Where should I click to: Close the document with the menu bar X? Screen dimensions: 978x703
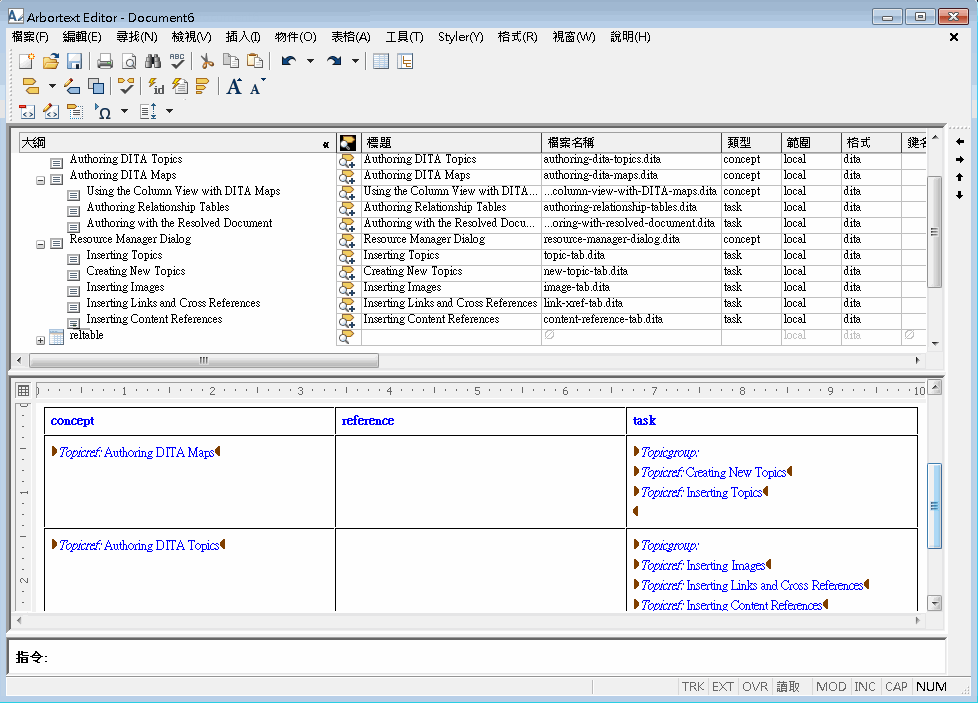point(954,37)
